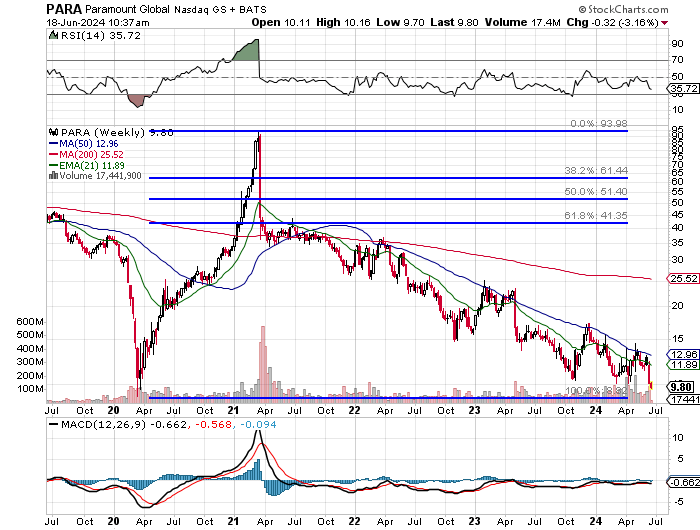700x530 pixels.
Task: Click the 25.52 MA(200) price tag
Action: click(x=682, y=279)
